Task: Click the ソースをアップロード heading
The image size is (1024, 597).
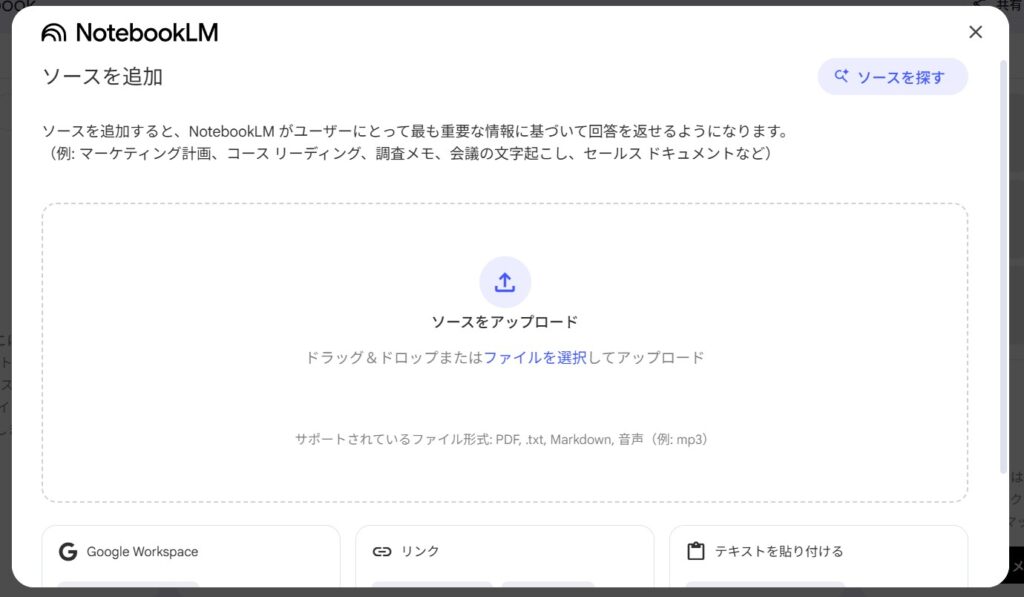Action: click(x=505, y=322)
